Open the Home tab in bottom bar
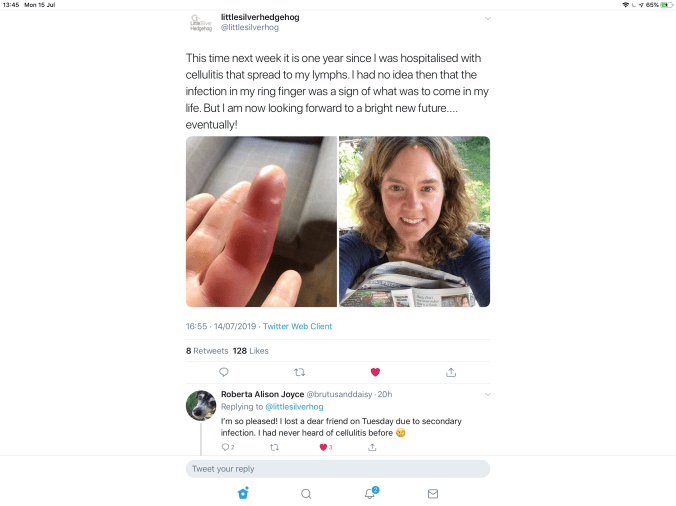 click(x=243, y=493)
